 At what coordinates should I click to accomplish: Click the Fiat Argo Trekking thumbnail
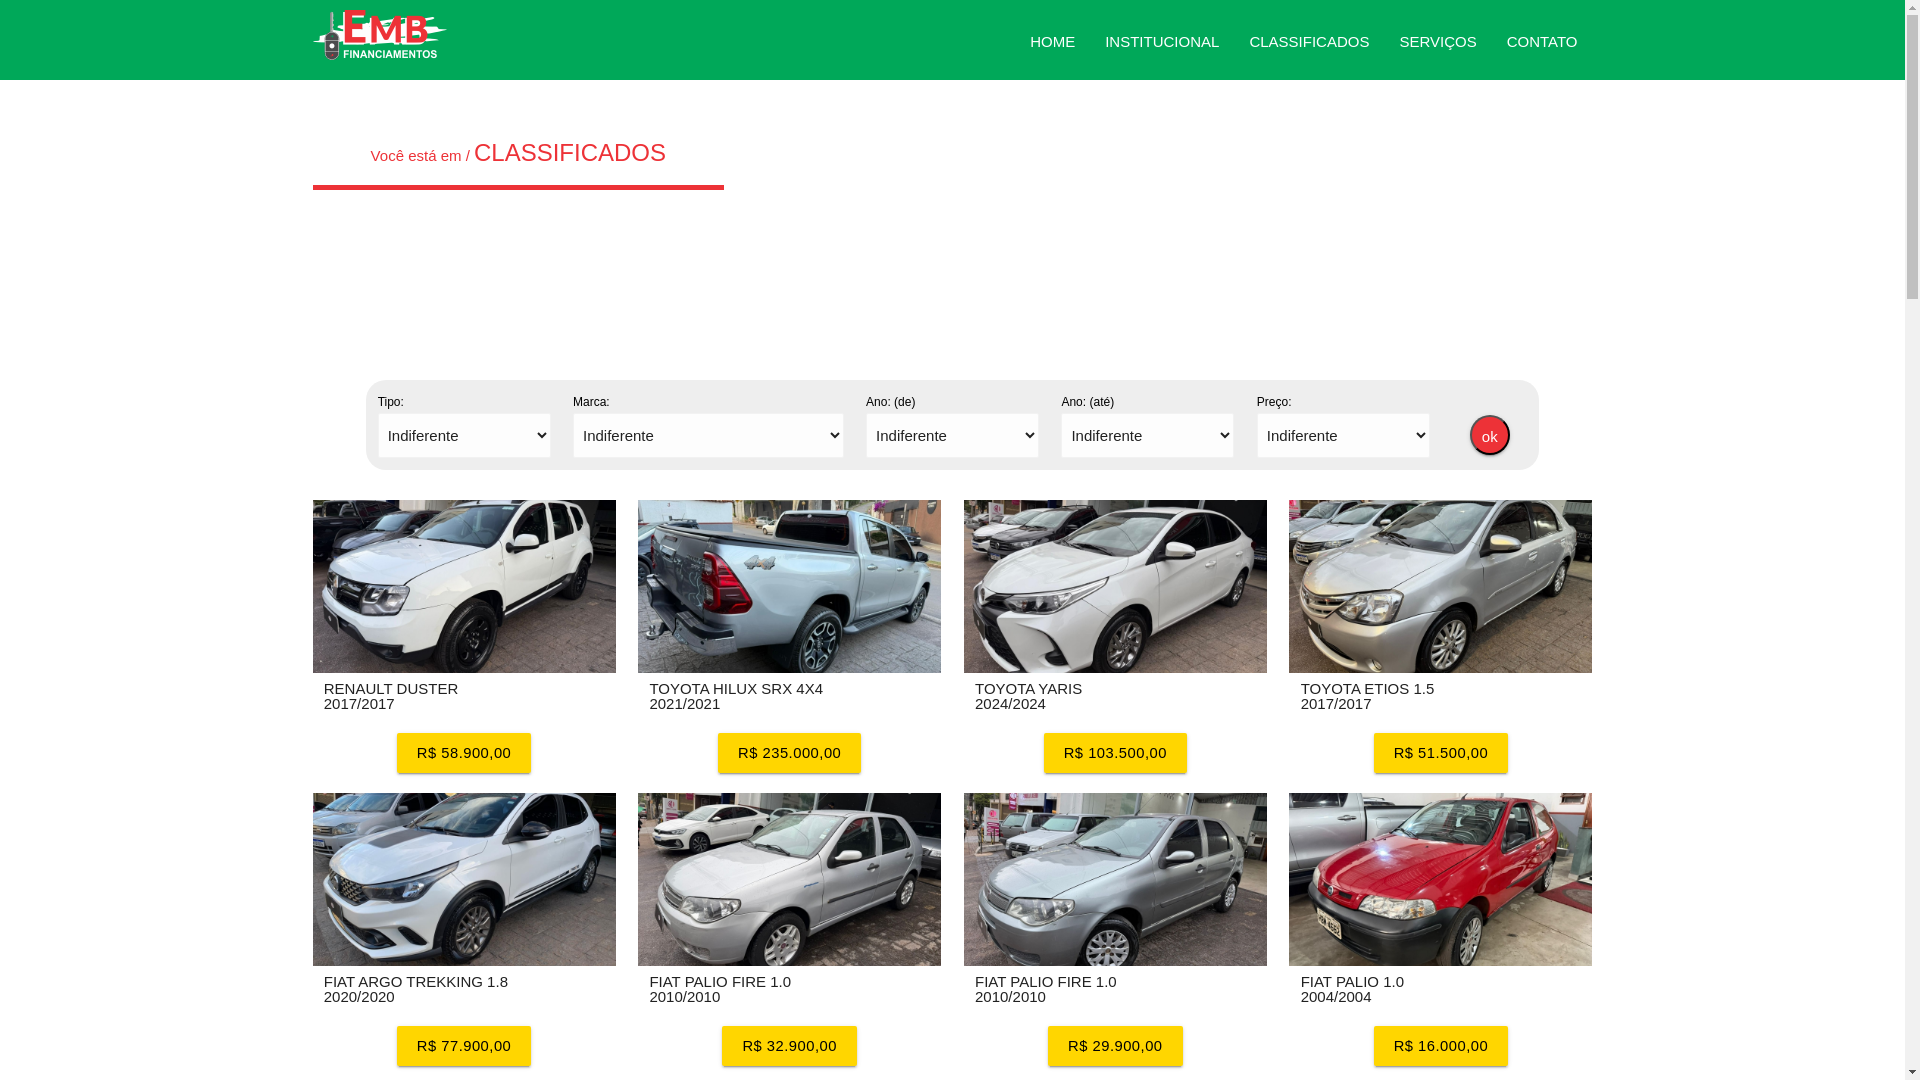[464, 879]
